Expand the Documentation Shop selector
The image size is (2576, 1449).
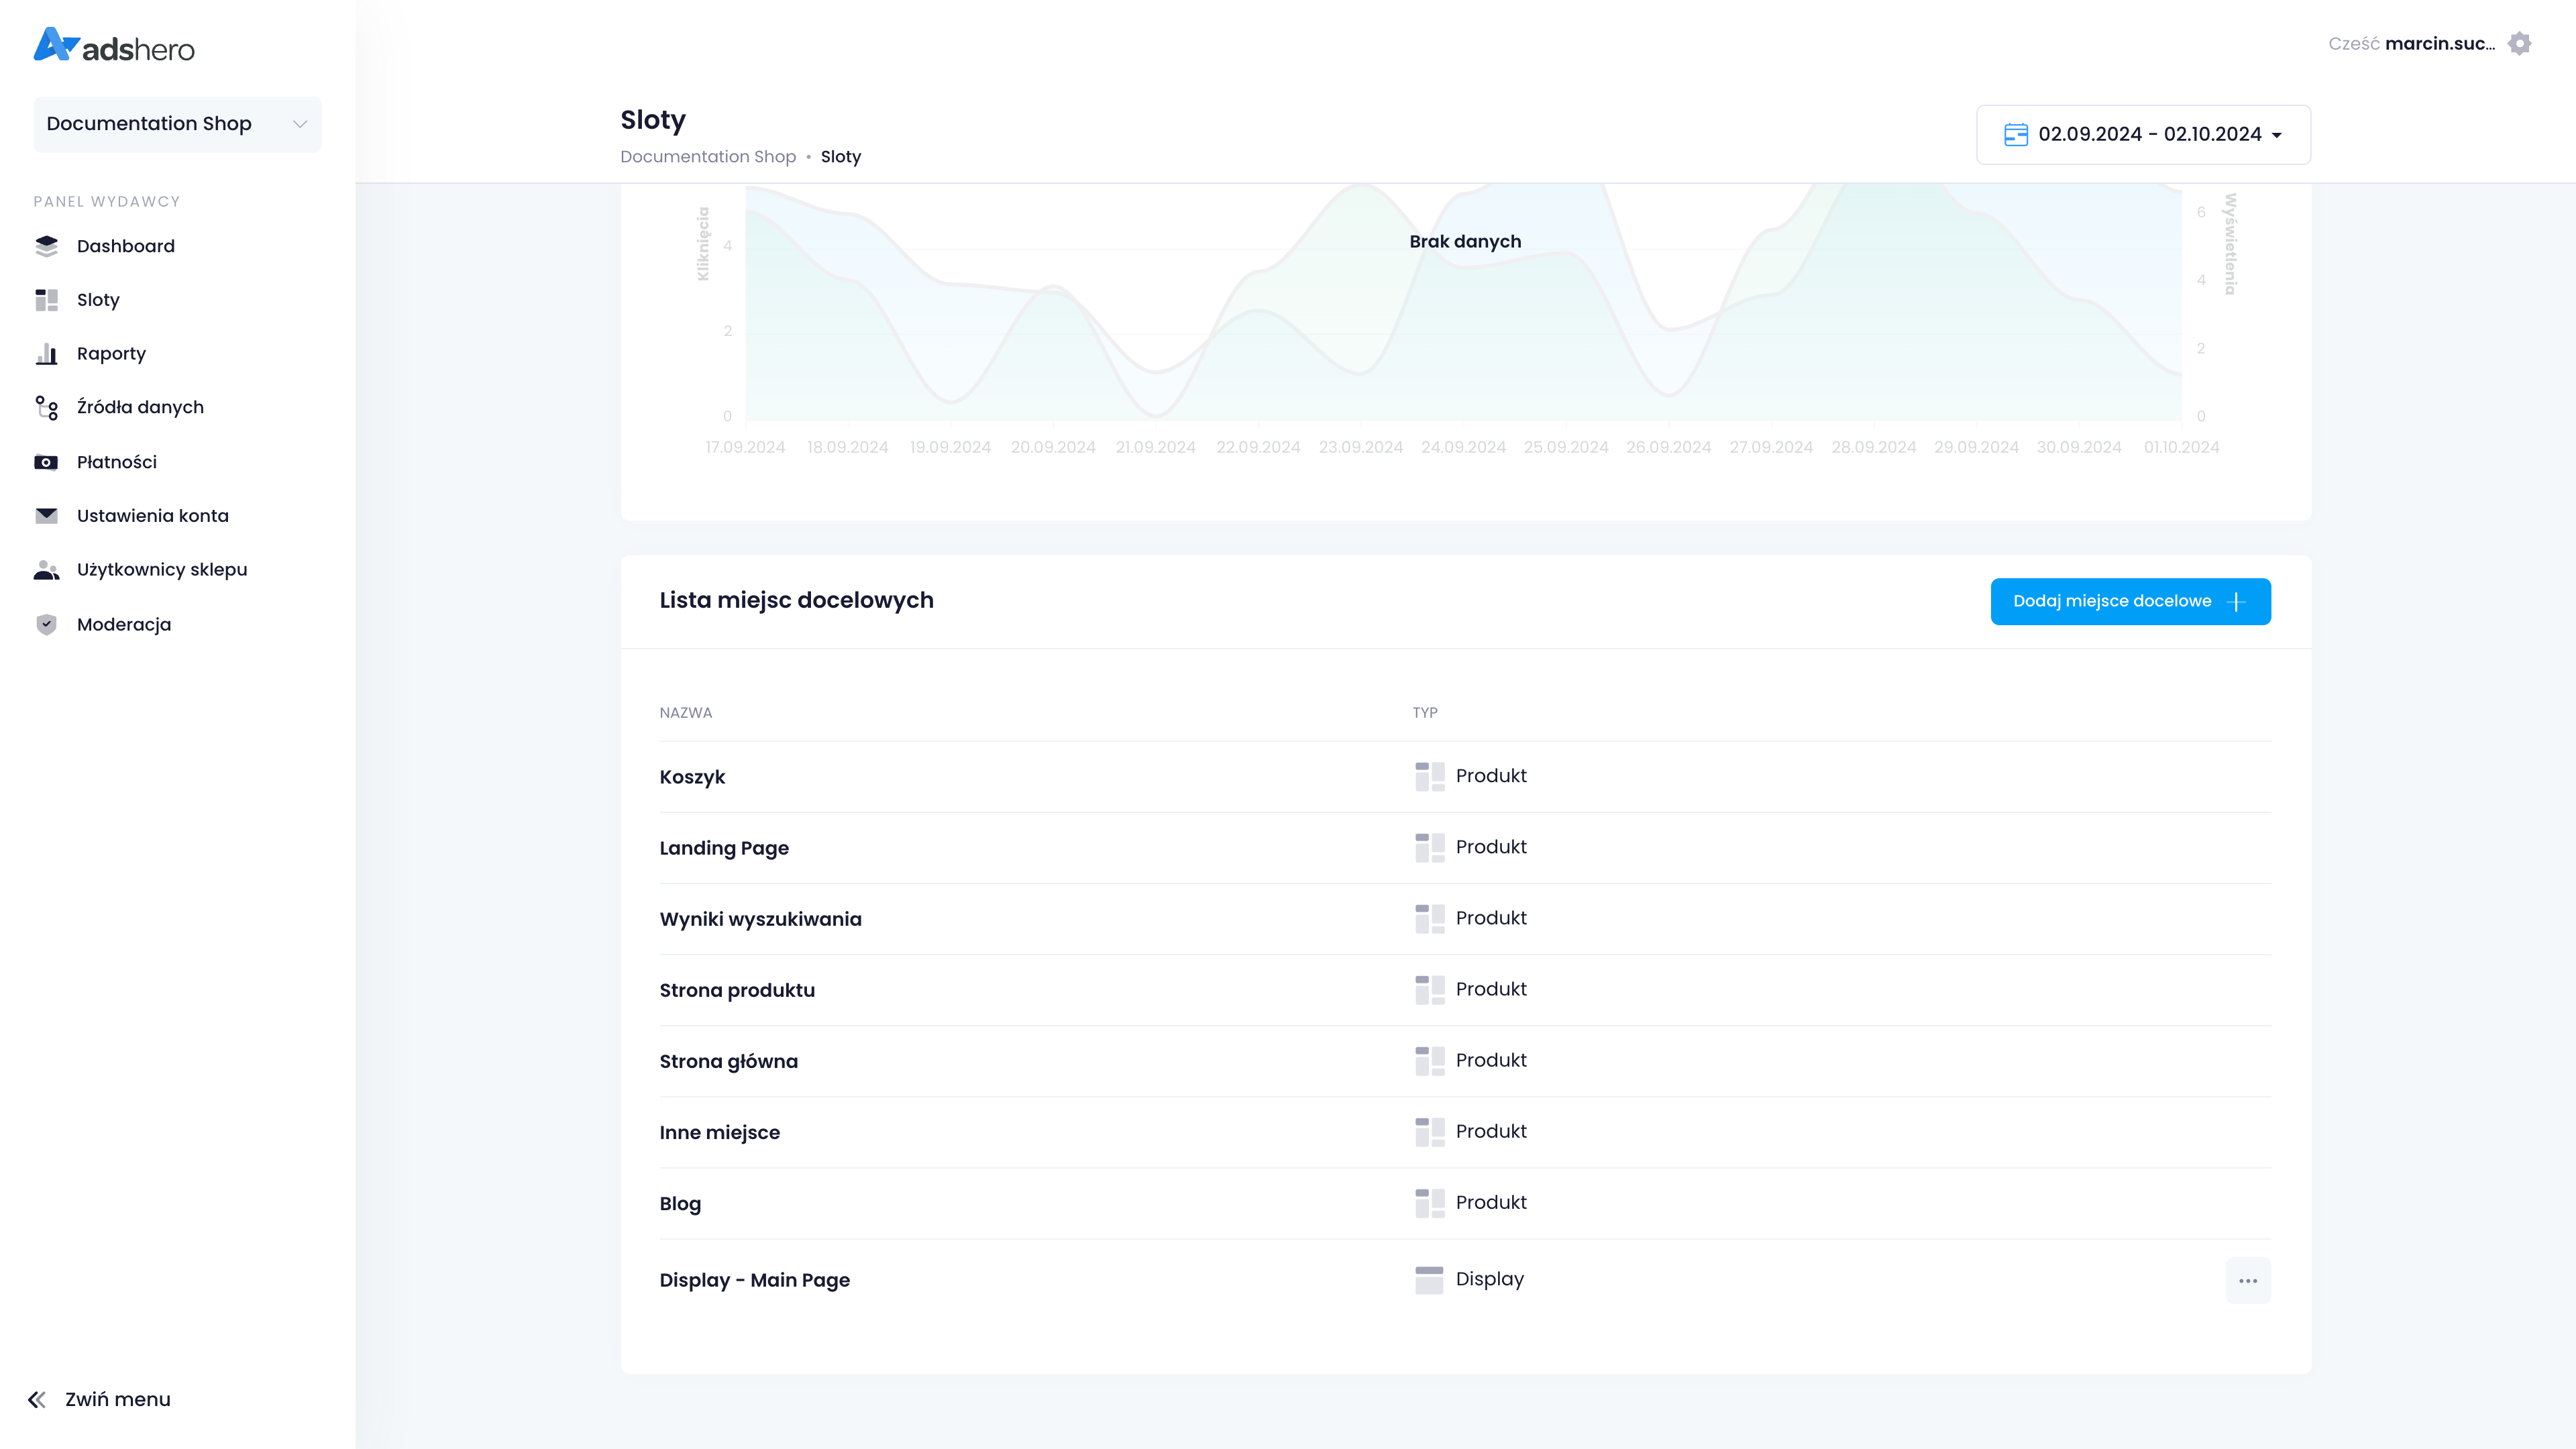(x=177, y=124)
